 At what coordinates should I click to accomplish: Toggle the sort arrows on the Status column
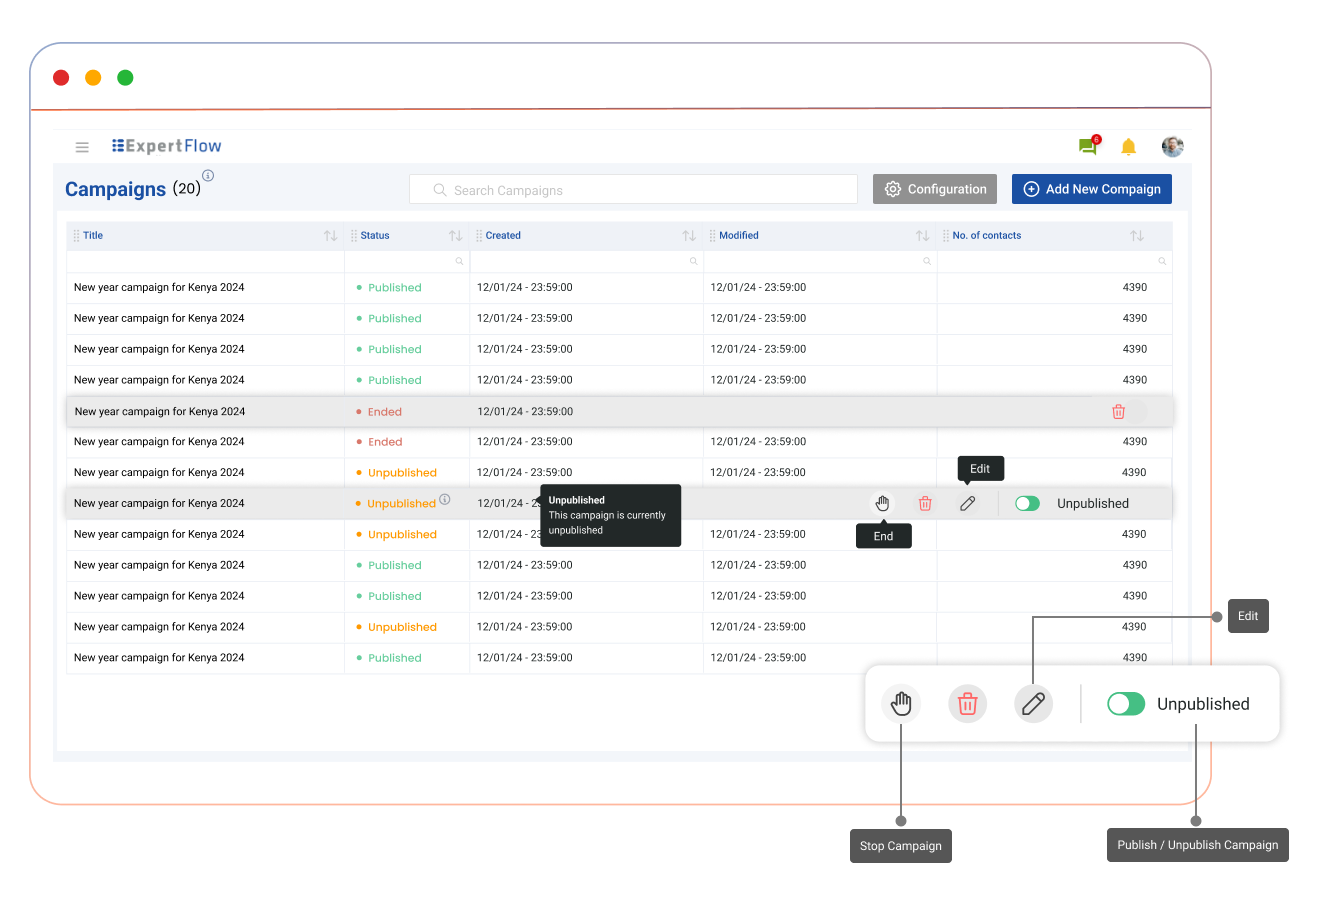[455, 235]
